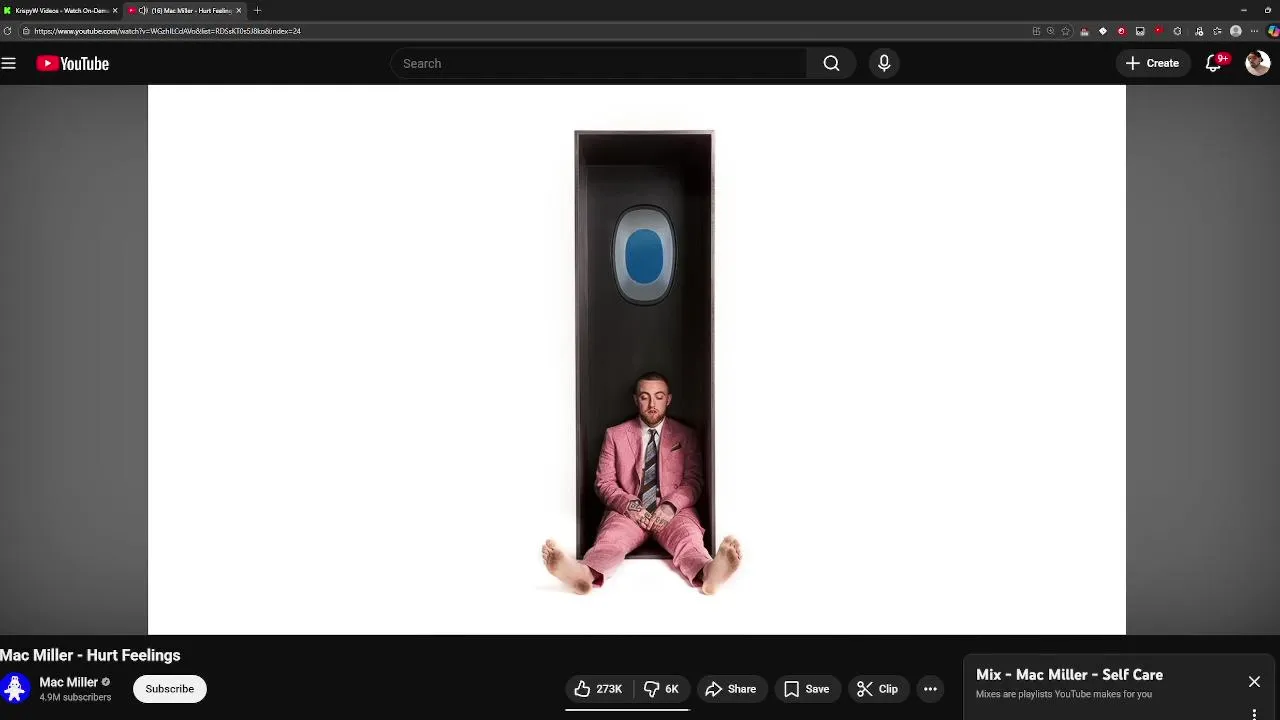Share the Hurt Feelings video
Viewport: 1280px width, 720px height.
coord(730,689)
